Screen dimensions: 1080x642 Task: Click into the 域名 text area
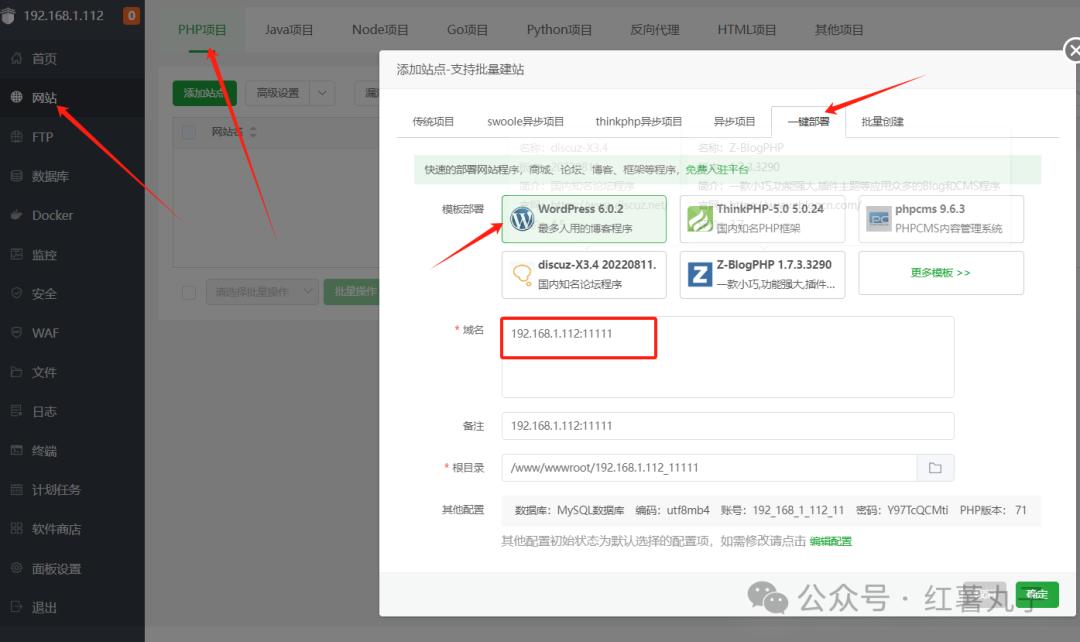tap(728, 357)
